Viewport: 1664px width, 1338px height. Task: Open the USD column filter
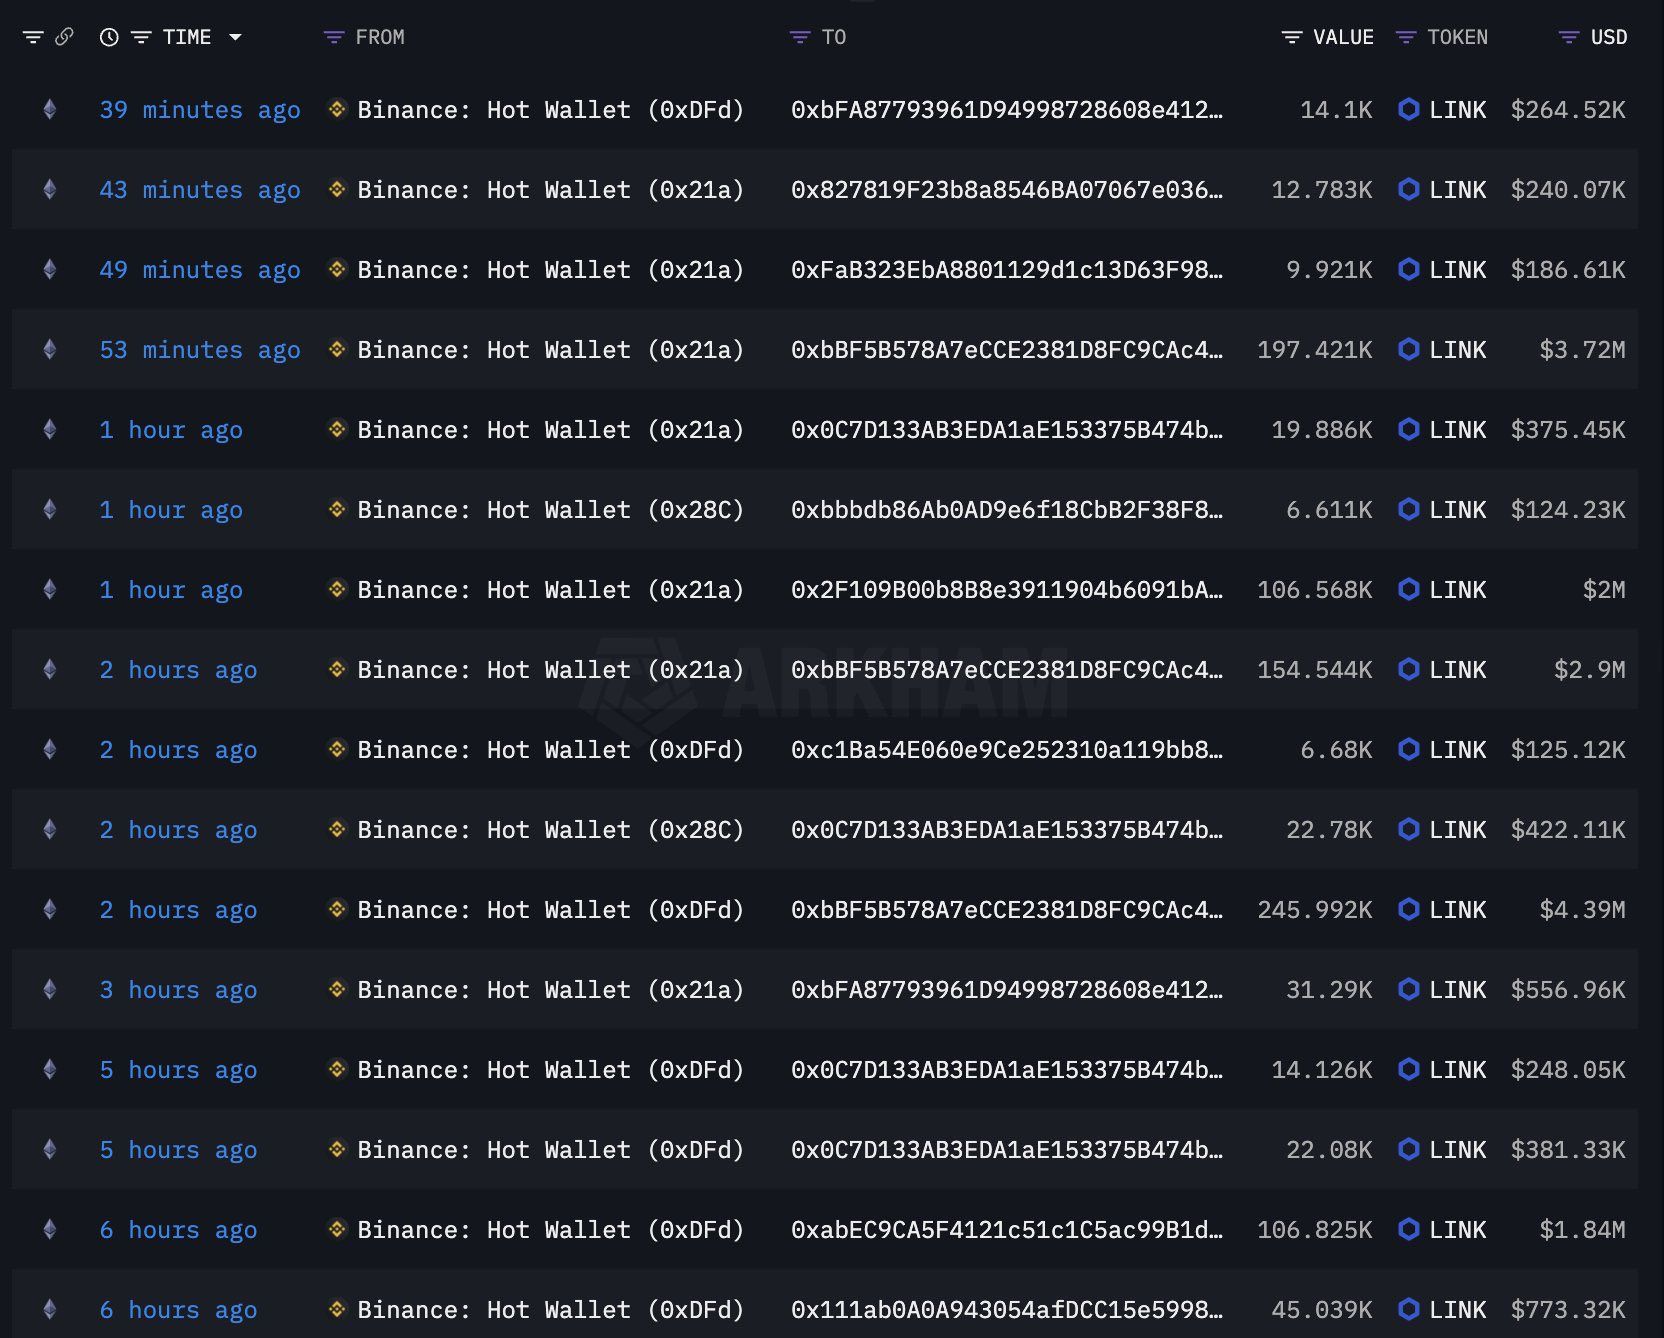(x=1565, y=37)
